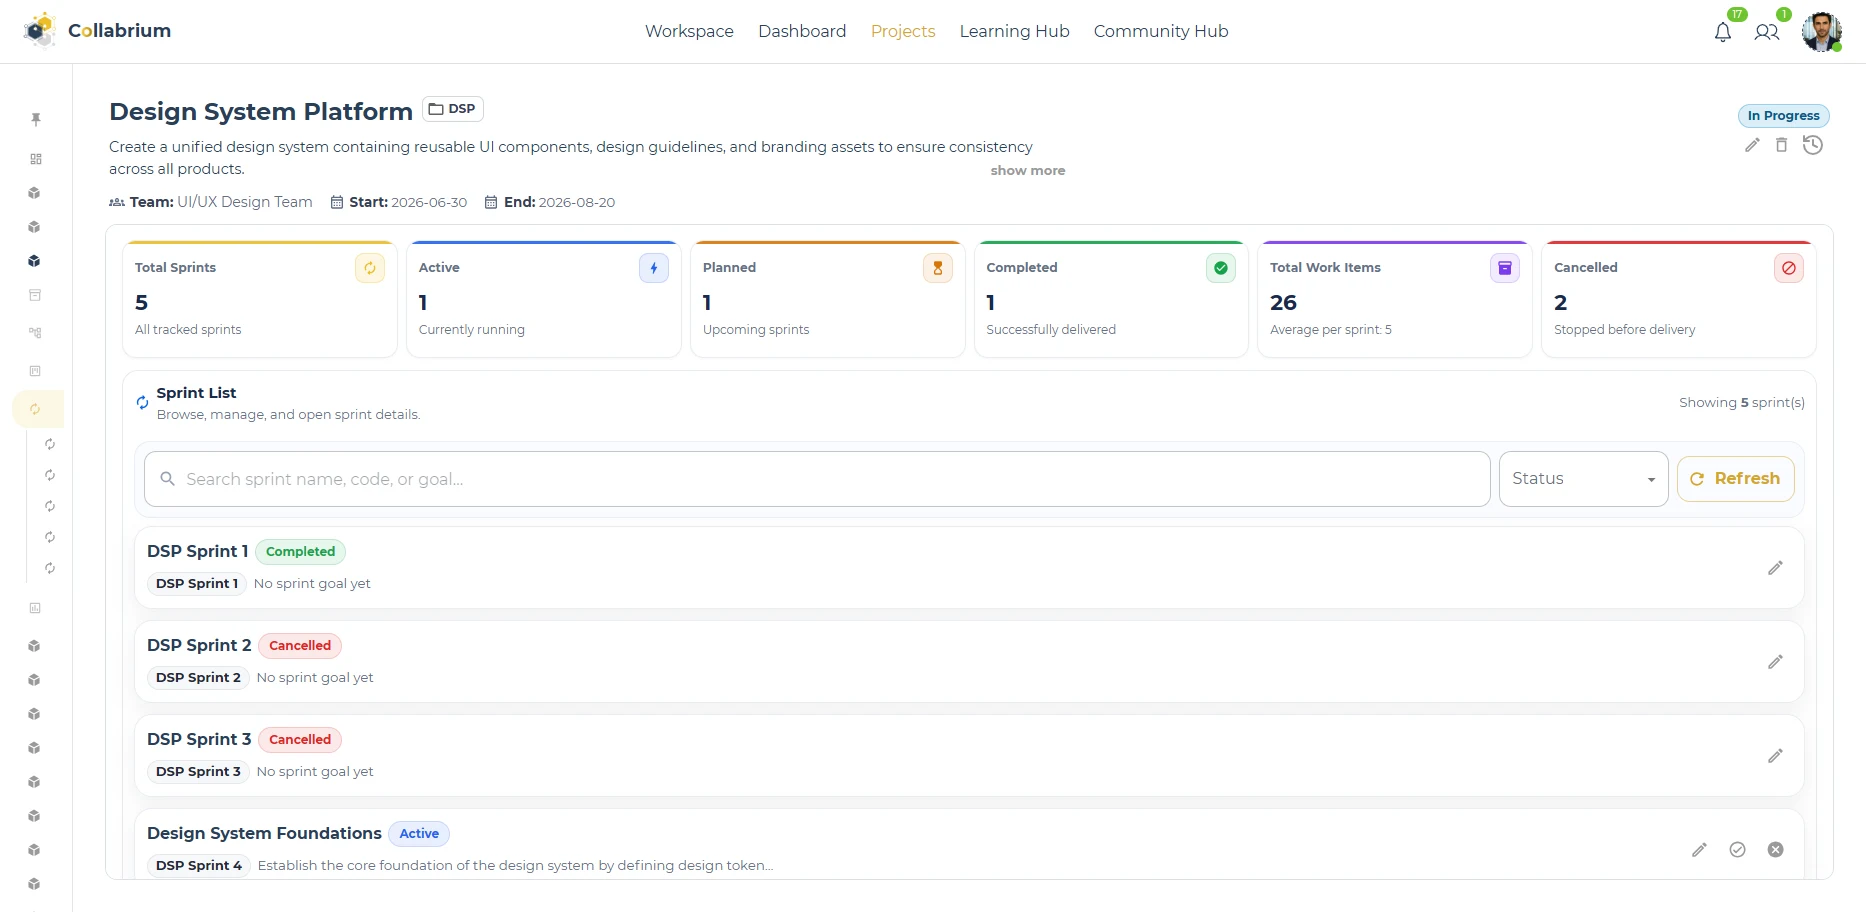Click the pin icon in the sidebar
The height and width of the screenshot is (912, 1866).
[x=36, y=119]
